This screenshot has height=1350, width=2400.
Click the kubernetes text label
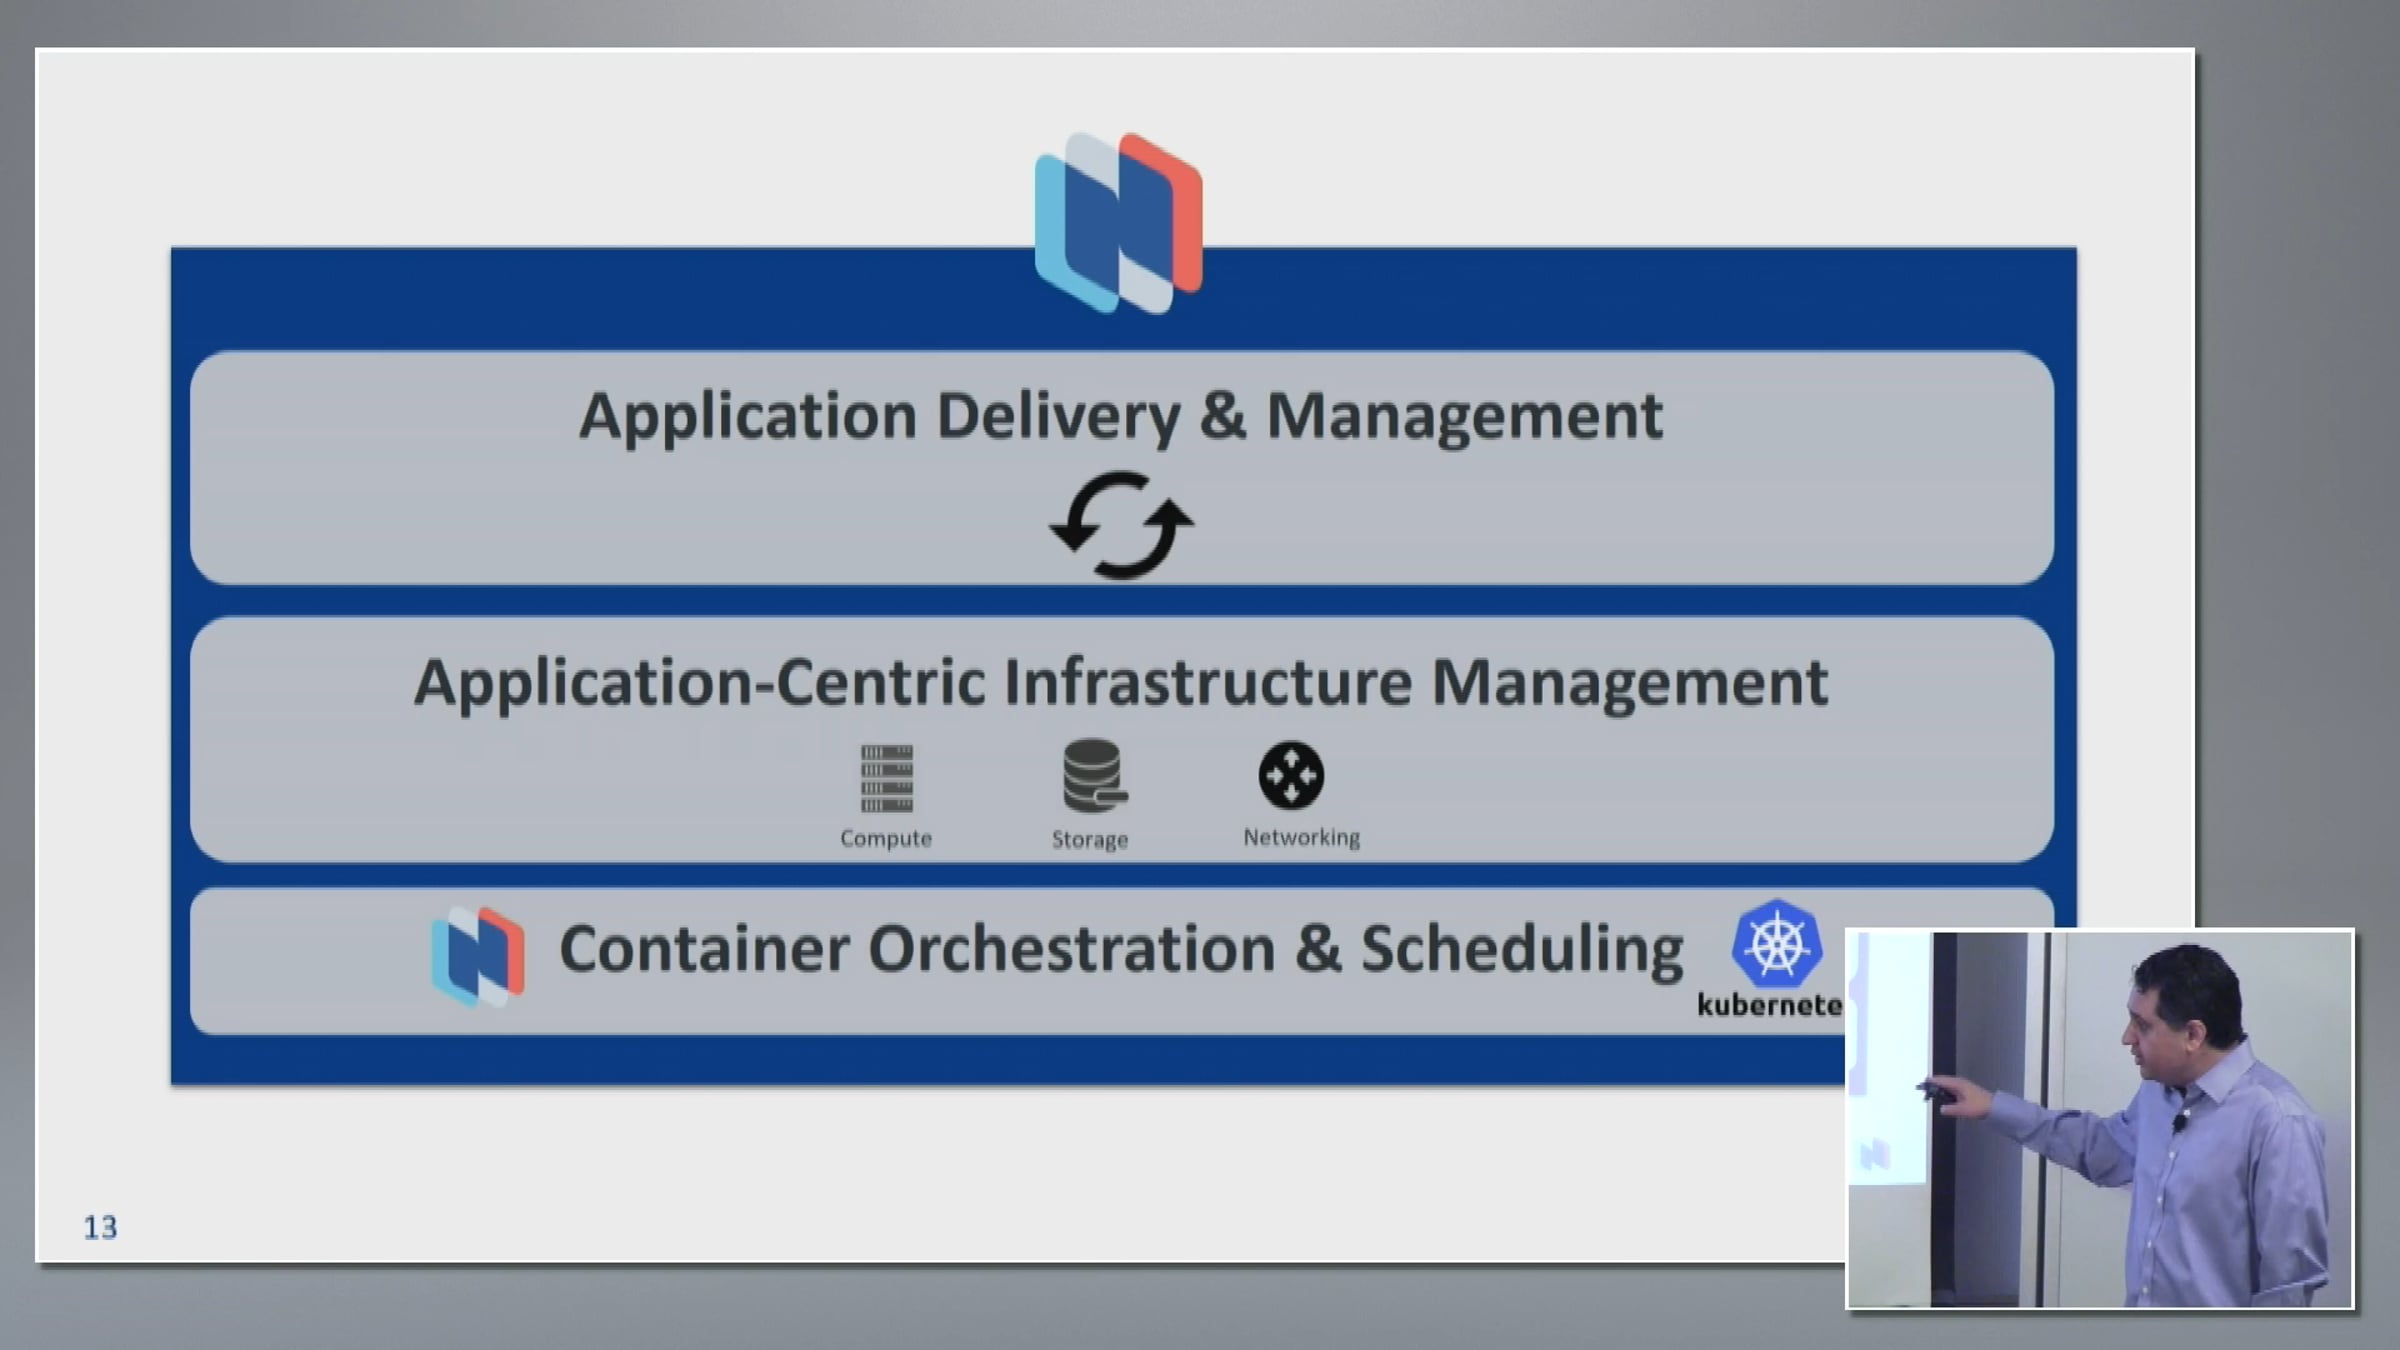click(x=1768, y=1005)
